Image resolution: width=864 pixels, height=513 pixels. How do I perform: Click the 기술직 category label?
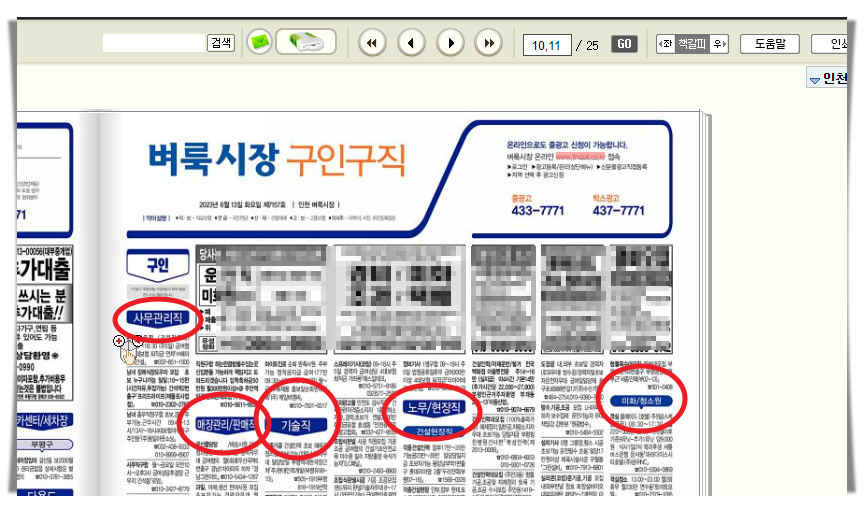[x=296, y=425]
